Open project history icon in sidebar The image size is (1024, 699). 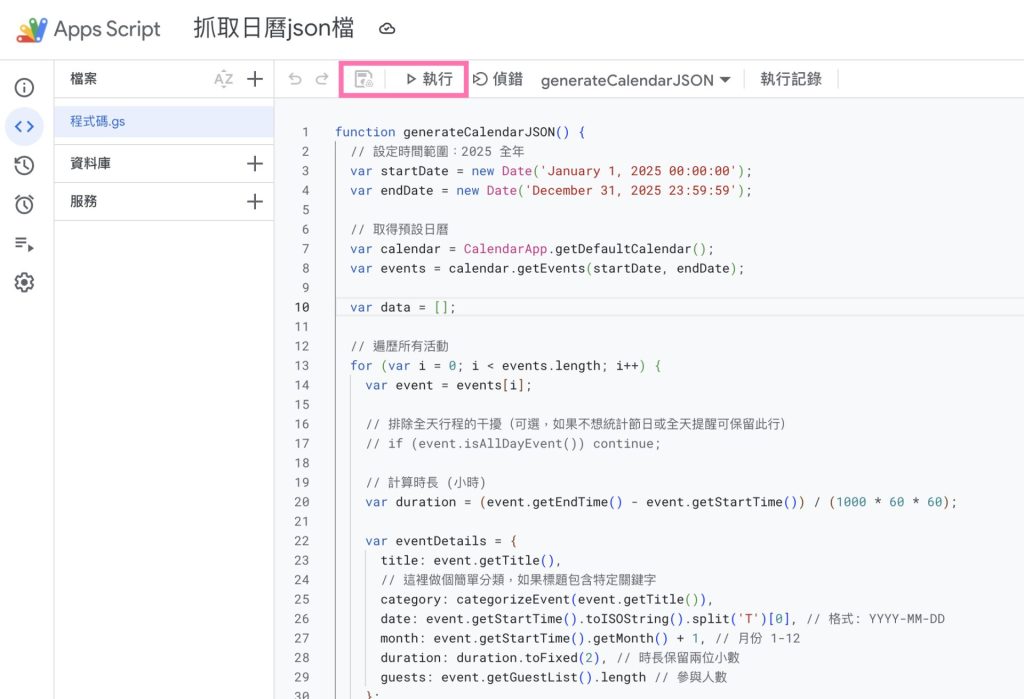pyautogui.click(x=25, y=166)
